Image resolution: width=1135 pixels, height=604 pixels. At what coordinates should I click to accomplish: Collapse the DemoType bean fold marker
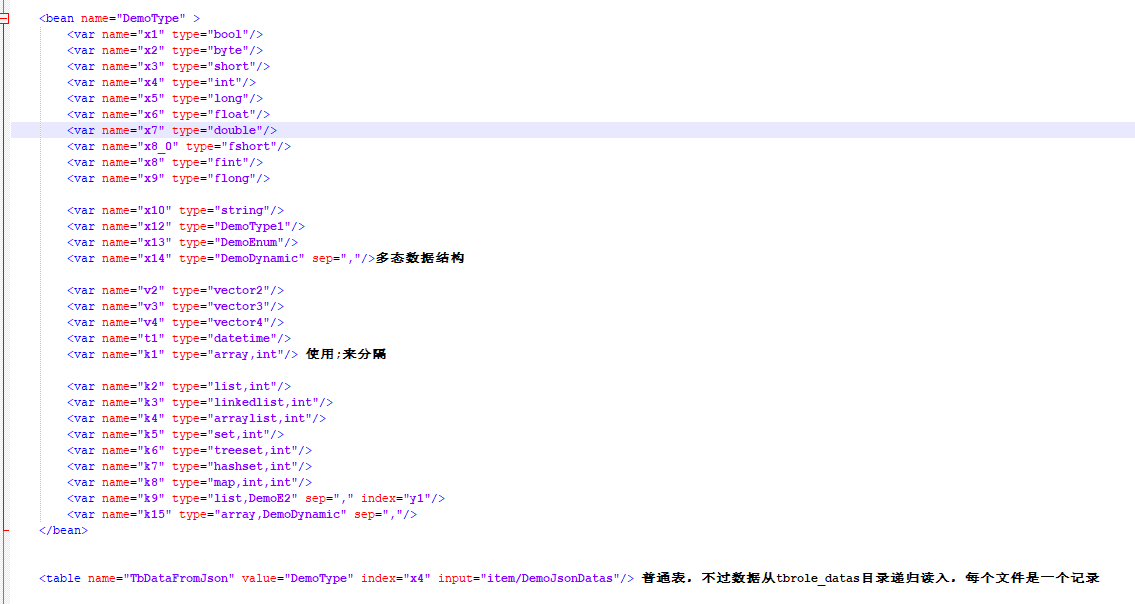pyautogui.click(x=5, y=18)
